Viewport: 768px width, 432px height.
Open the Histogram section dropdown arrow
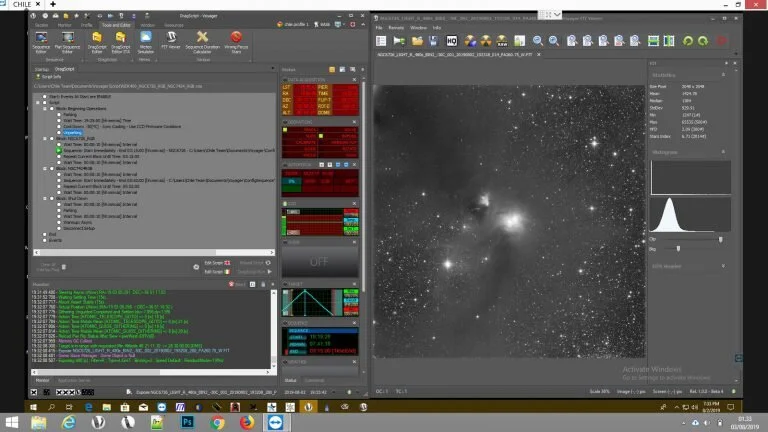point(723,152)
